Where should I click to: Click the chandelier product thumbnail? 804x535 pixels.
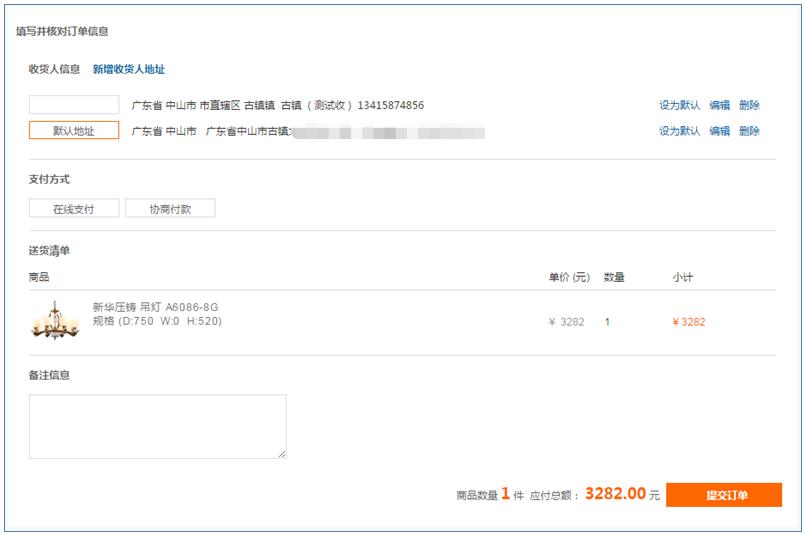coord(55,321)
